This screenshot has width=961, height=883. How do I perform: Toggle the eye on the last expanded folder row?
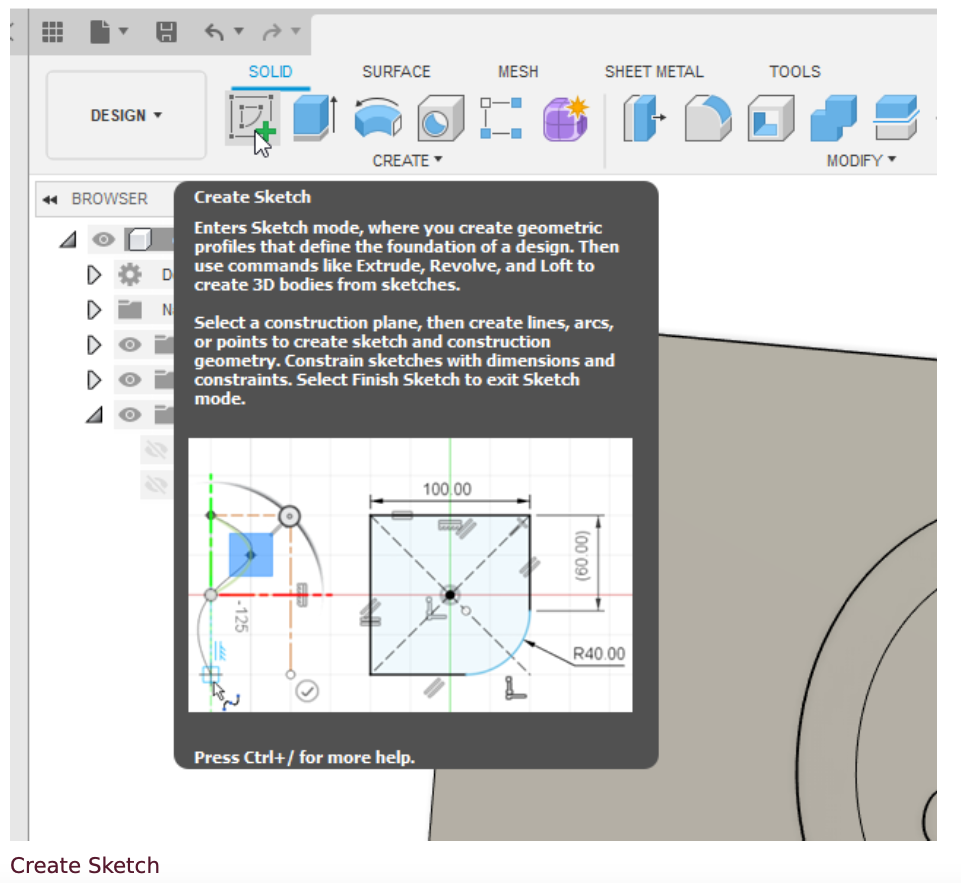tap(129, 415)
